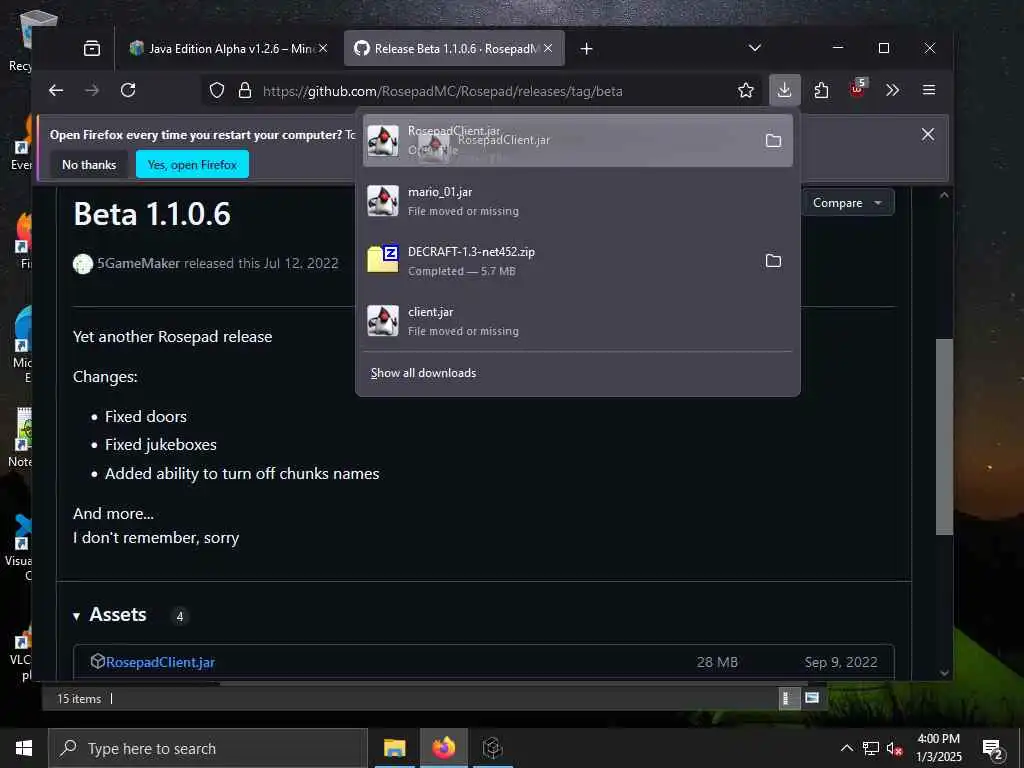Click Yes, open Firefox button
The height and width of the screenshot is (768, 1024).
pos(192,165)
